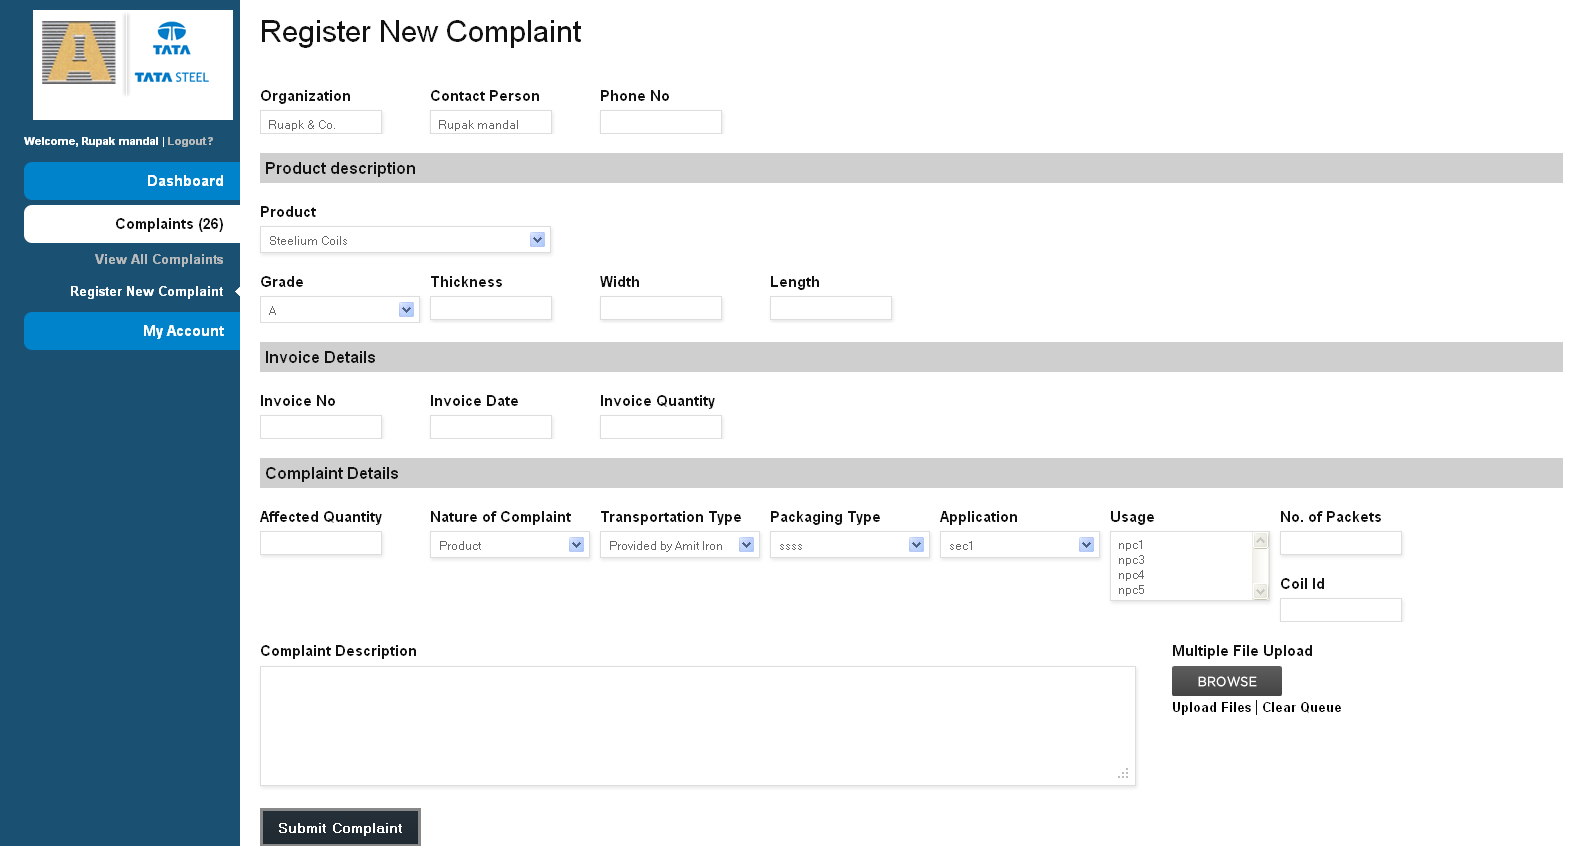Click the Logout link
The image size is (1583, 846).
pos(189,141)
